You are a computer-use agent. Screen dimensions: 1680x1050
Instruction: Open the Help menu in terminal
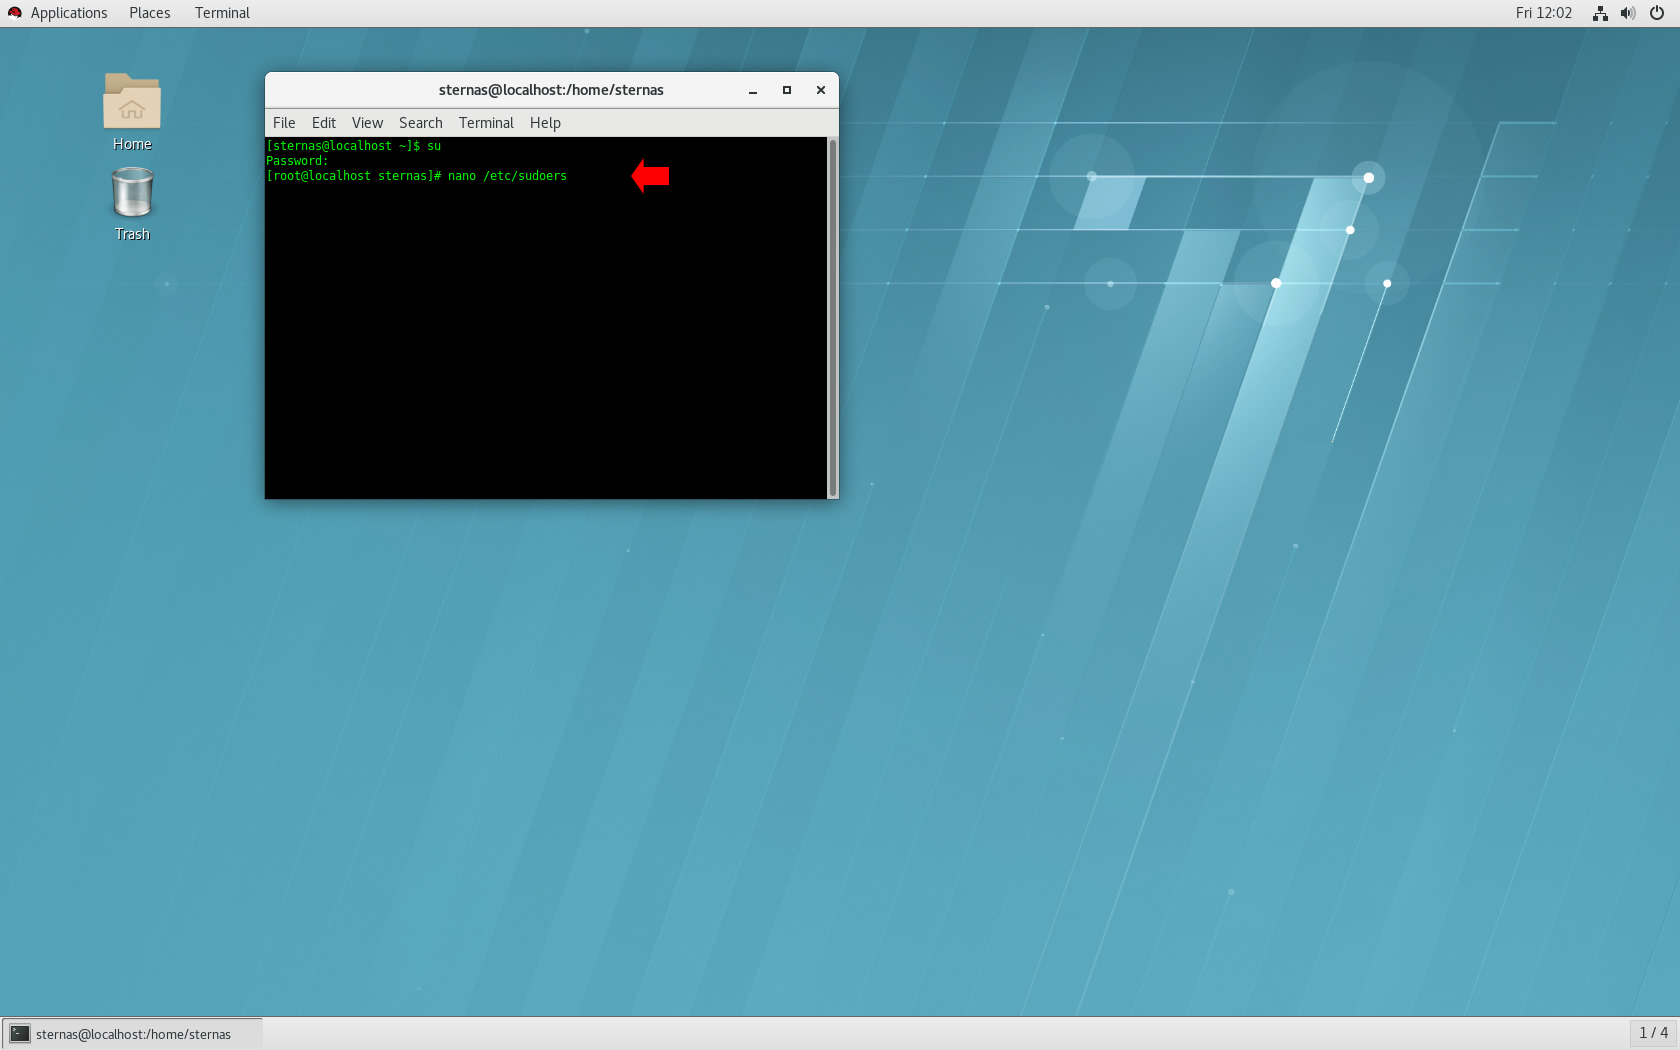click(x=545, y=123)
